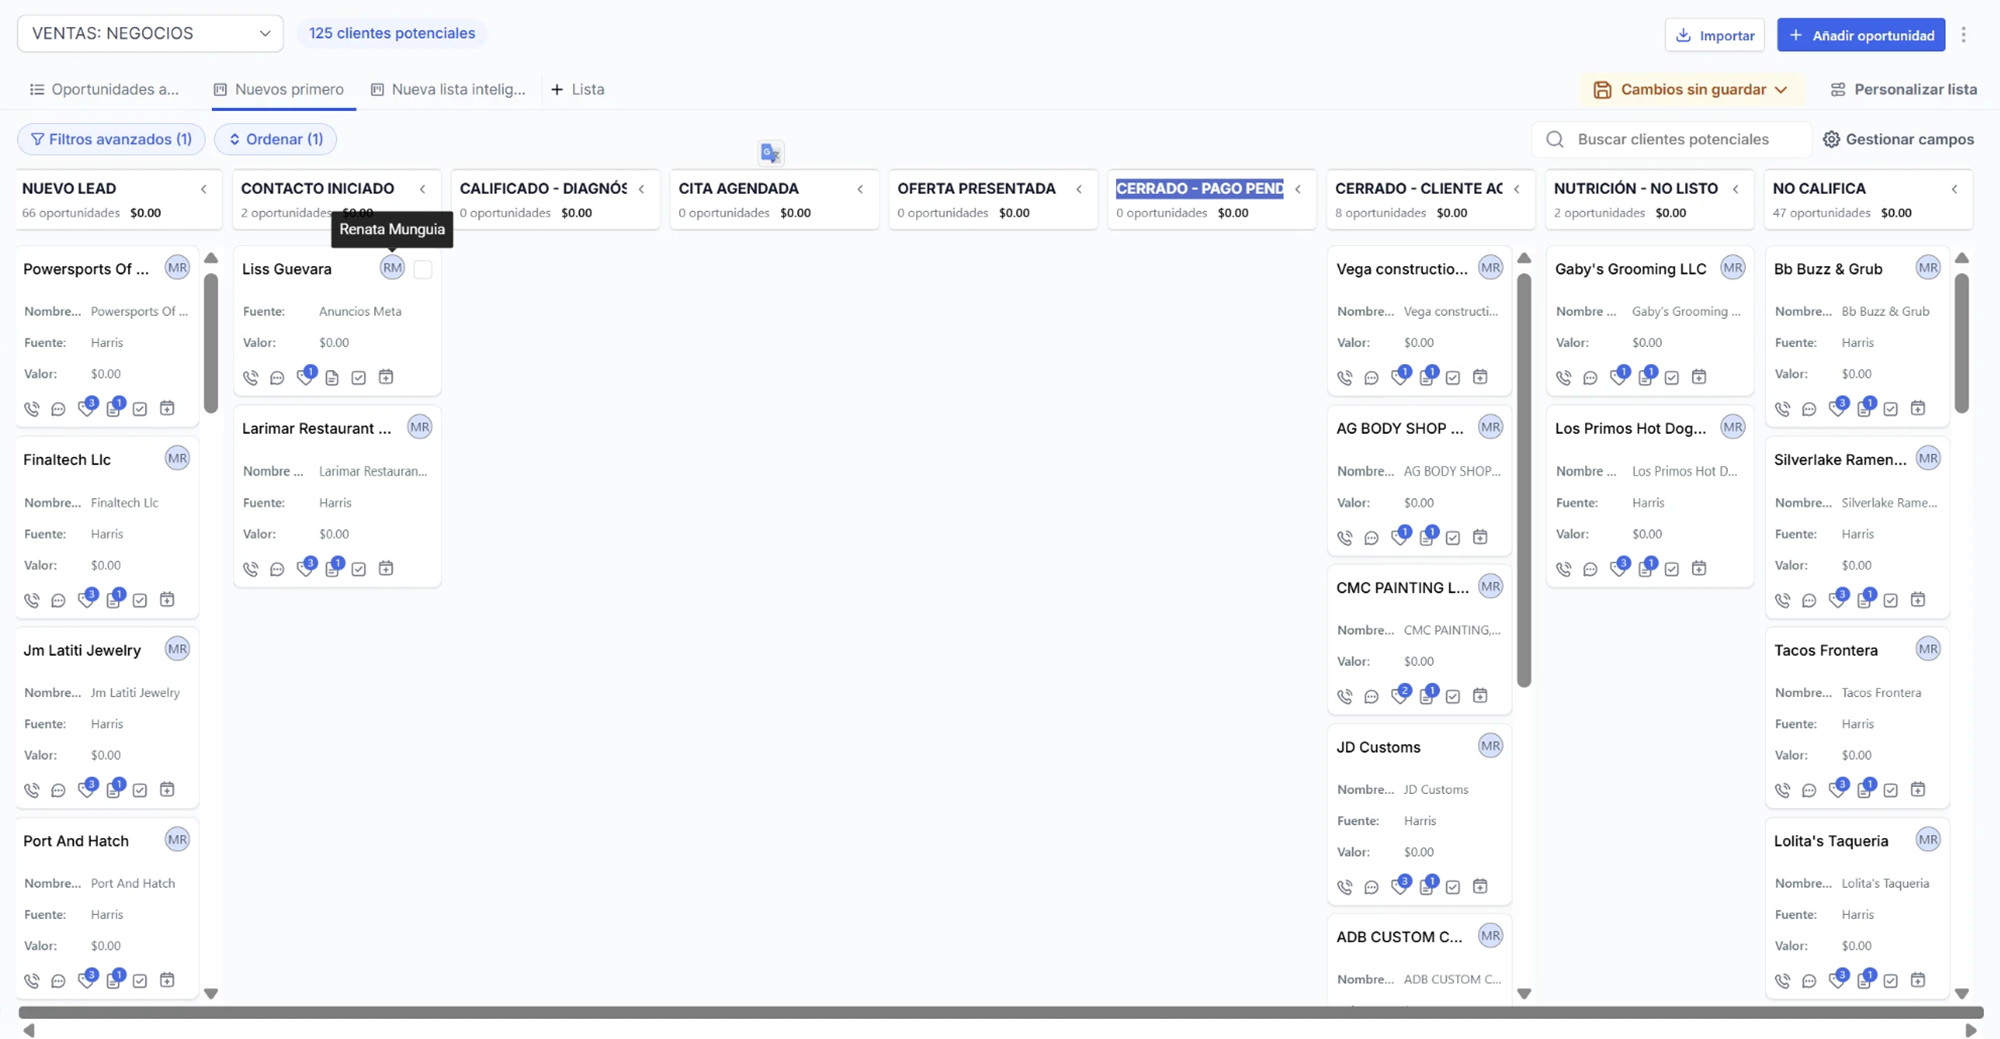Open Gestionar campos settings
Image resolution: width=2000 pixels, height=1039 pixels.
click(x=1898, y=139)
